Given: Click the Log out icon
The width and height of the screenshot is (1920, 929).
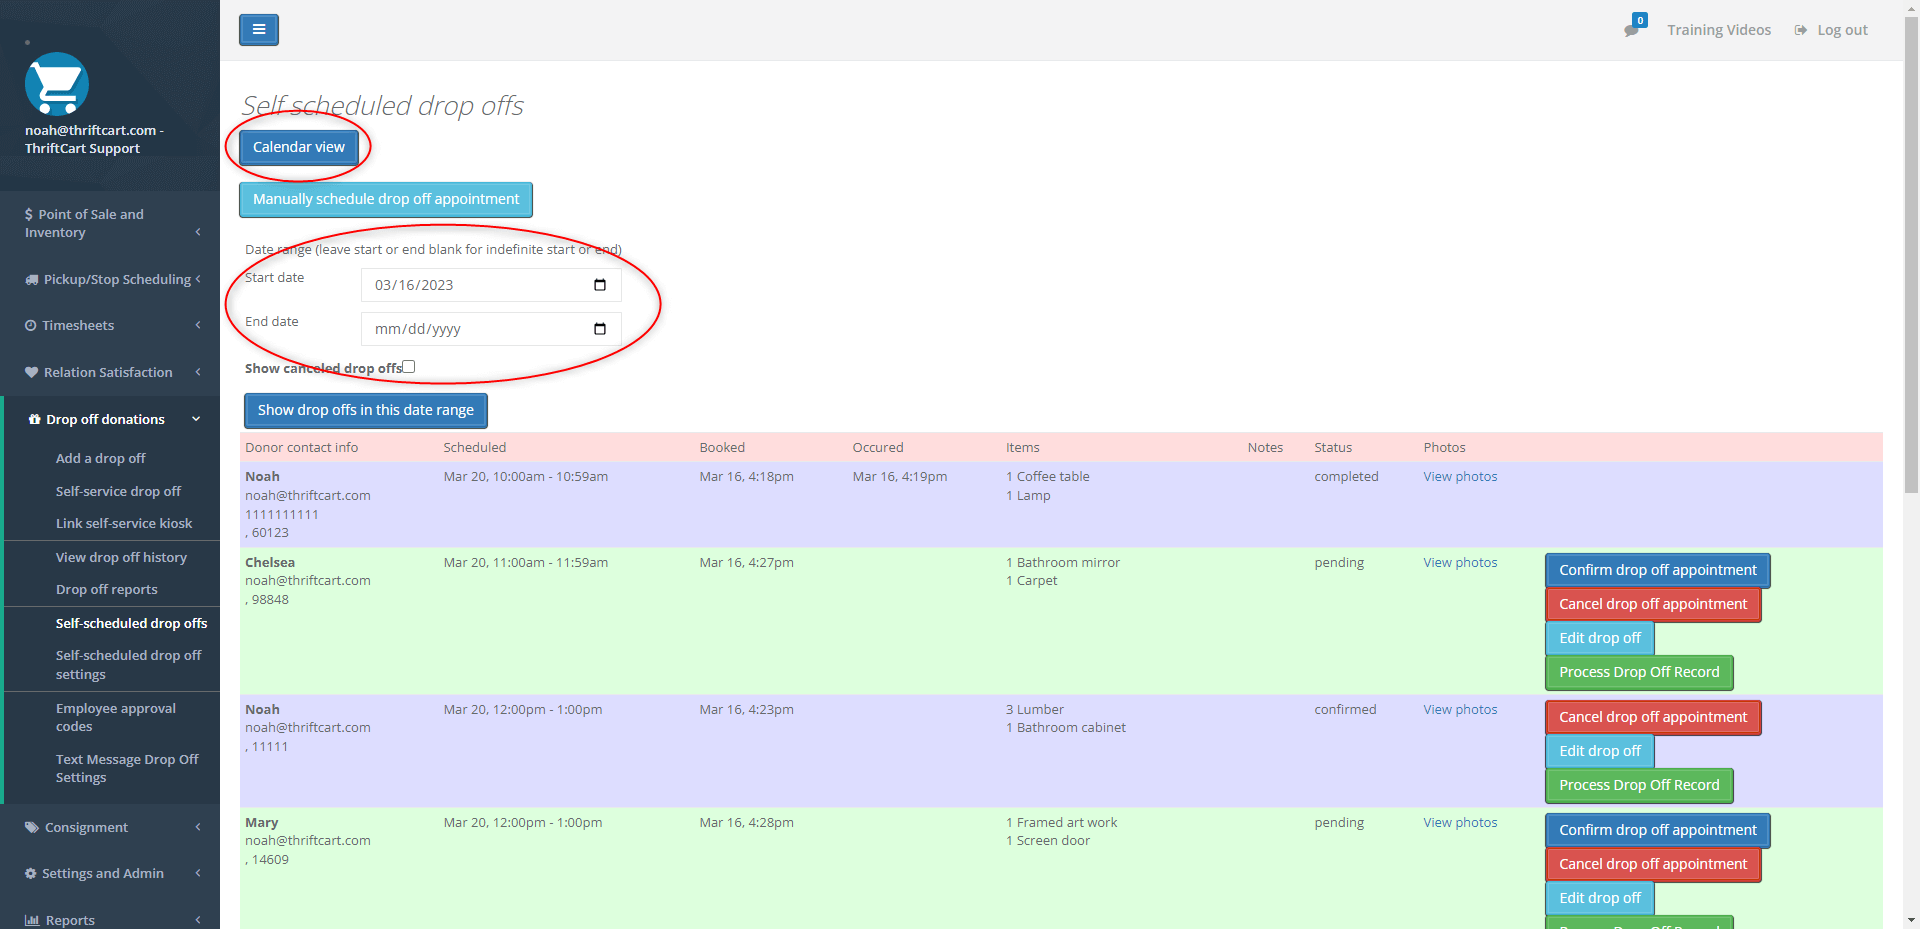Looking at the screenshot, I should pyautogui.click(x=1799, y=30).
